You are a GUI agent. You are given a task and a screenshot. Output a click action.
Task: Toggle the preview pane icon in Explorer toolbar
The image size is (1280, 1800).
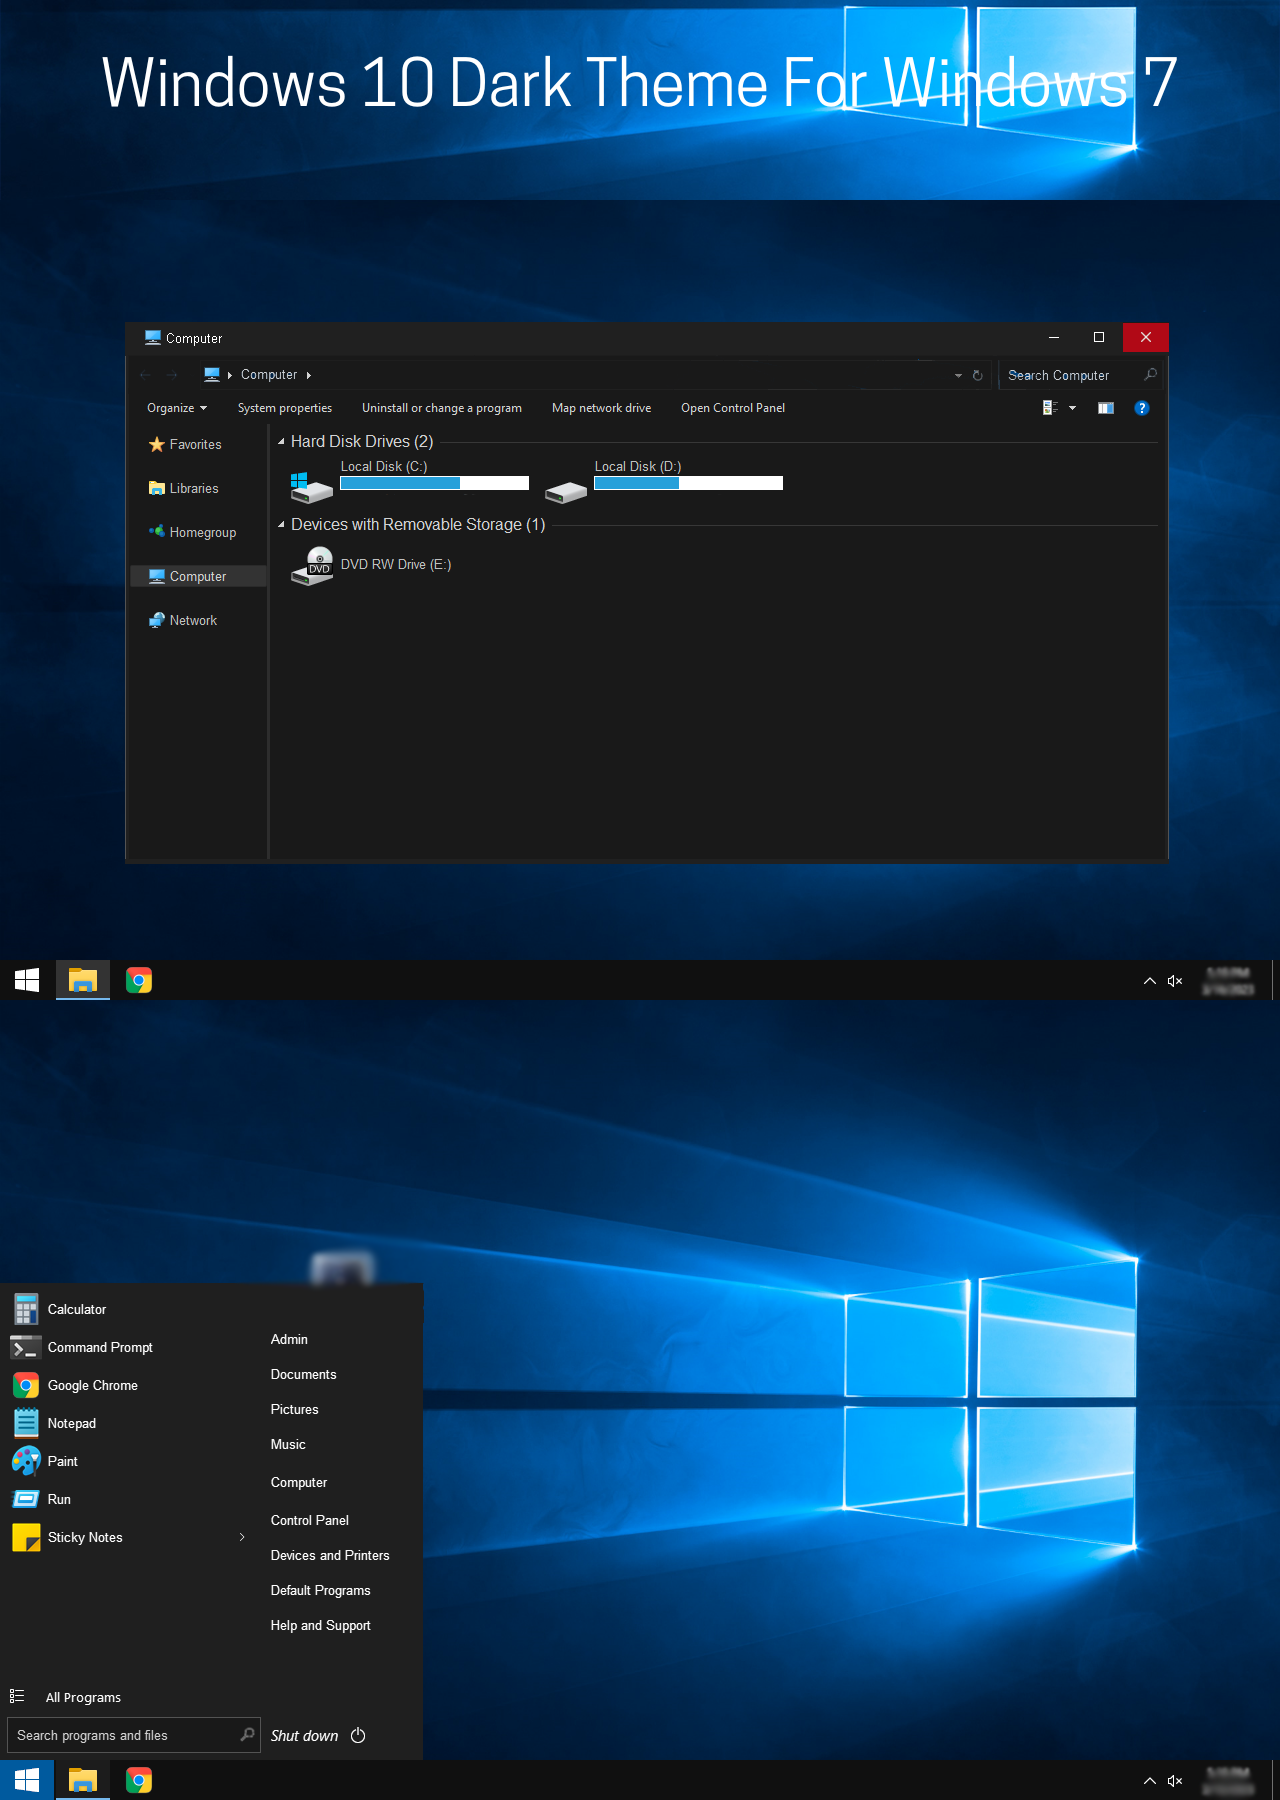1105,408
